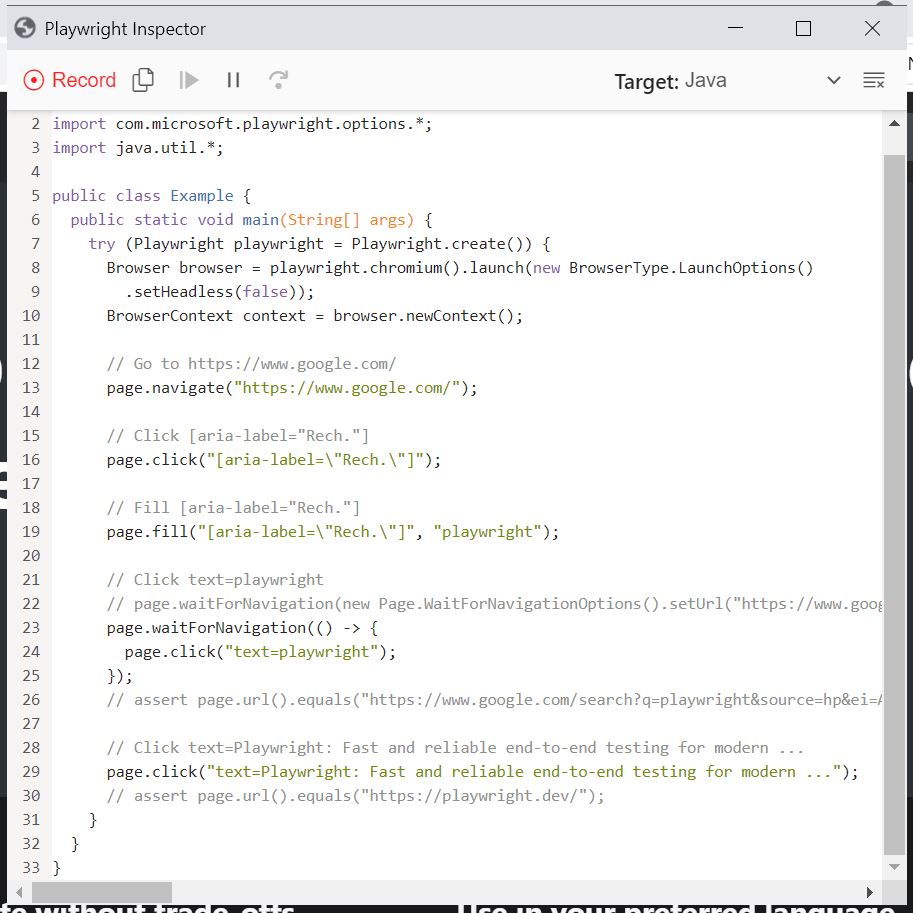This screenshot has width=913, height=913.
Task: Click the line 29 page.click 'Fast and reliable' statement
Action: click(x=482, y=772)
